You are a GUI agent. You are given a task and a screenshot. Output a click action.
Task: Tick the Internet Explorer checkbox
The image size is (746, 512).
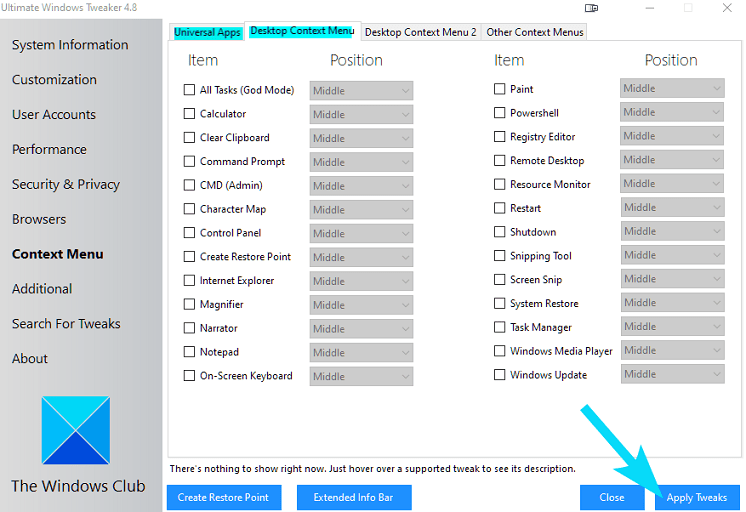tap(189, 280)
